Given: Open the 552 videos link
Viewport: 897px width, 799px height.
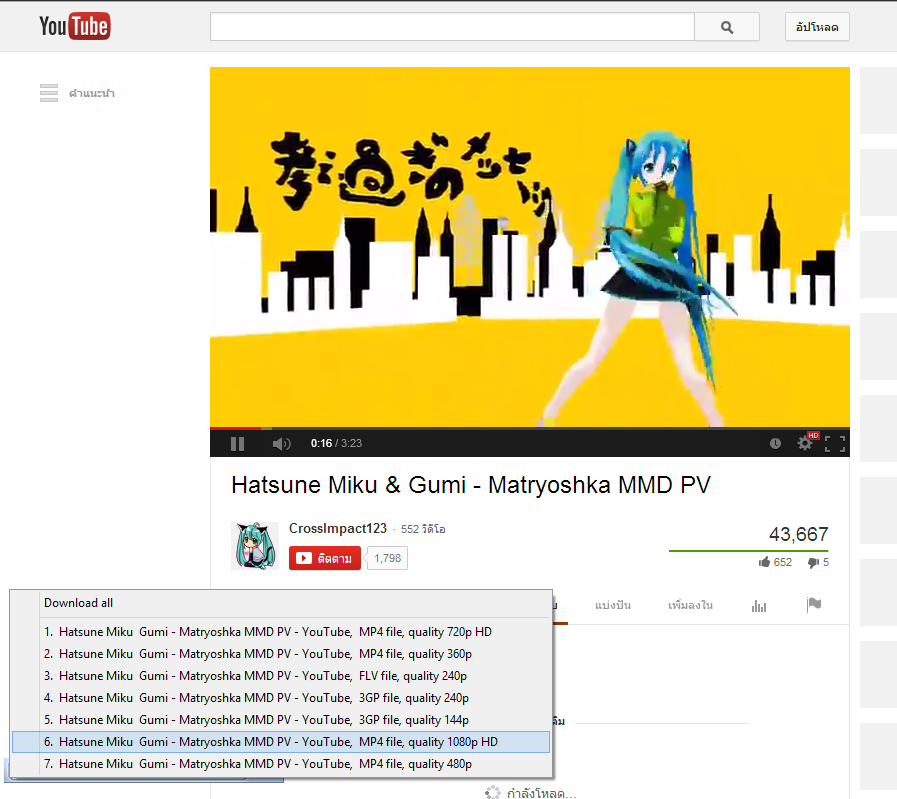Looking at the screenshot, I should coord(423,529).
